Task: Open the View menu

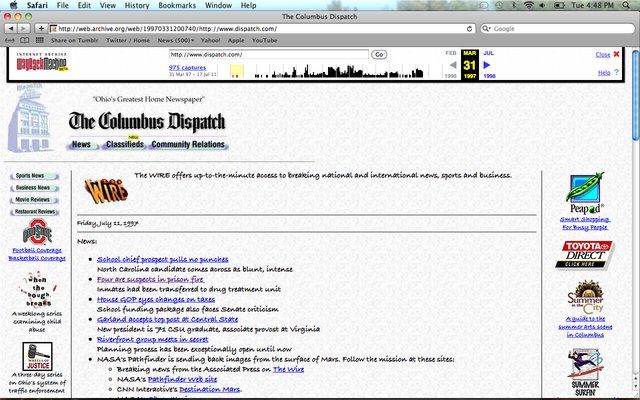Action: (108, 5)
